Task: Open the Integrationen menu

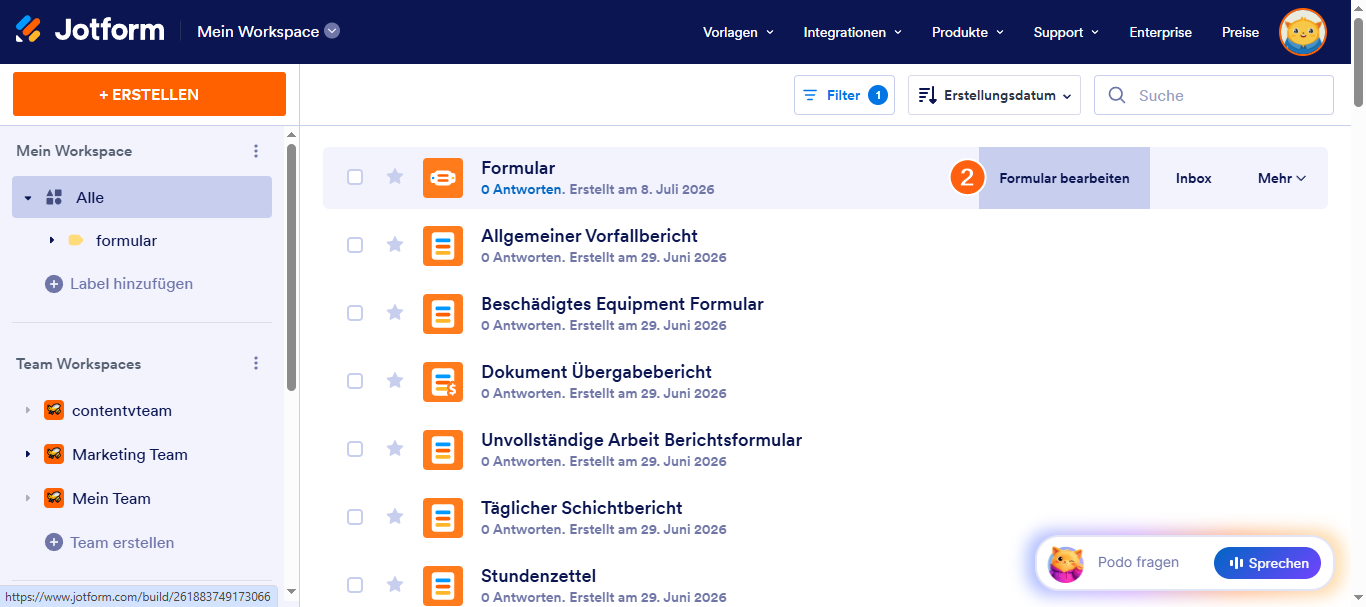Action: pos(853,32)
